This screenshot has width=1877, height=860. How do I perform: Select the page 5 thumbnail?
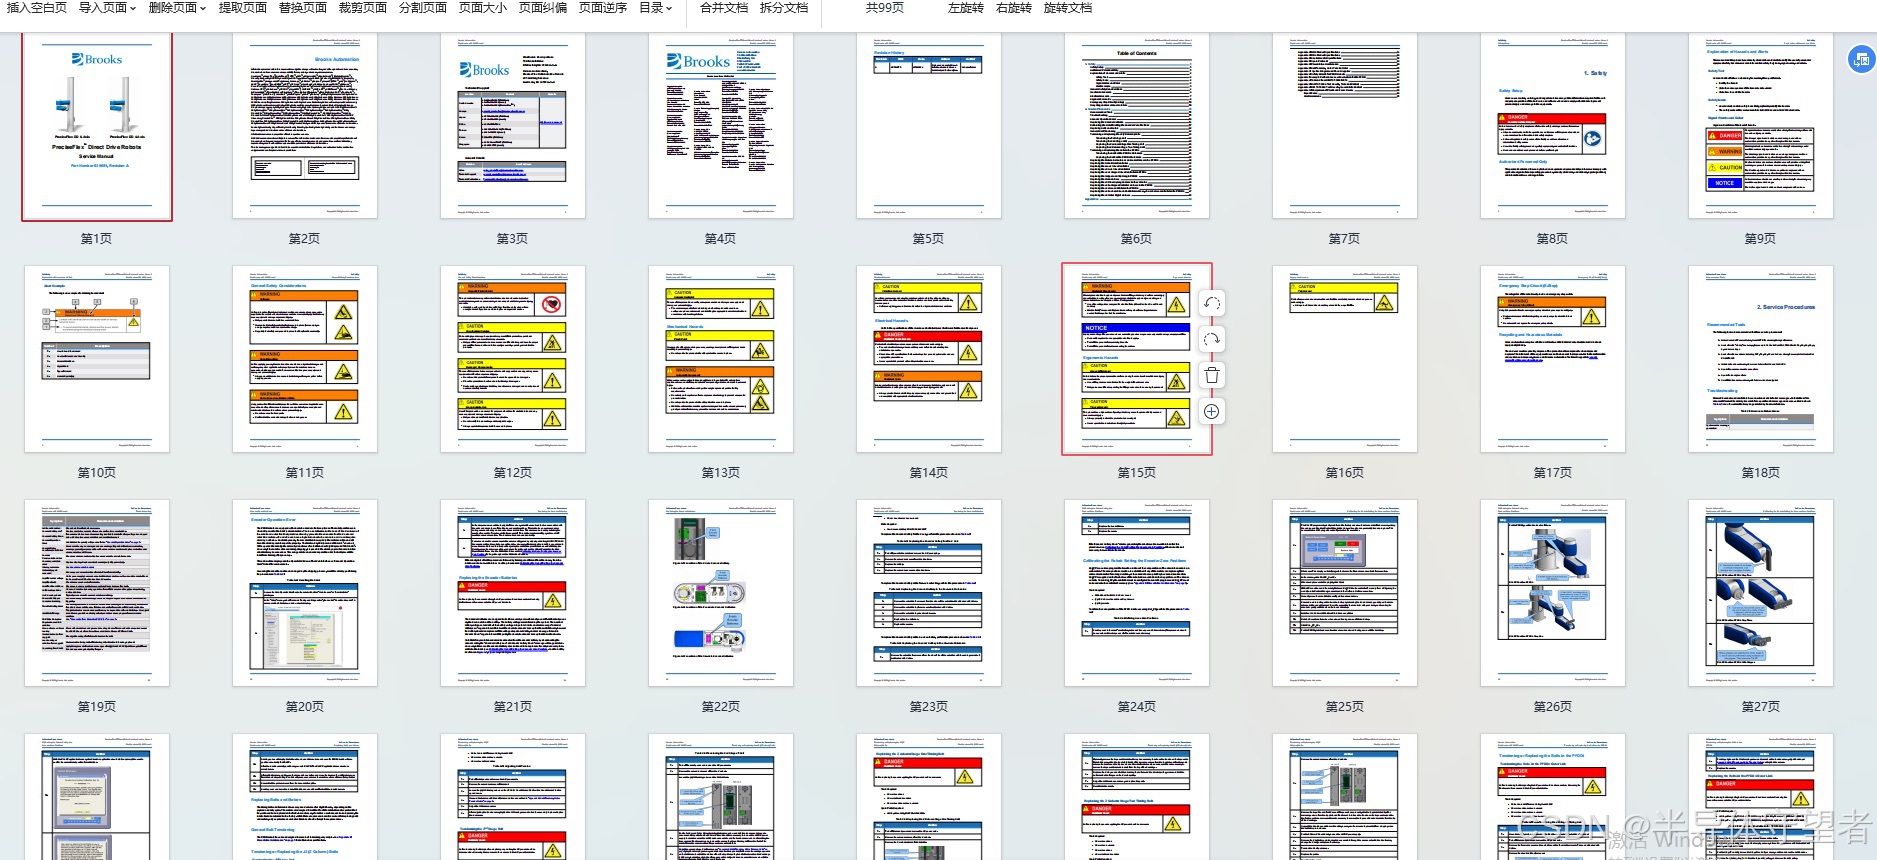click(x=929, y=126)
